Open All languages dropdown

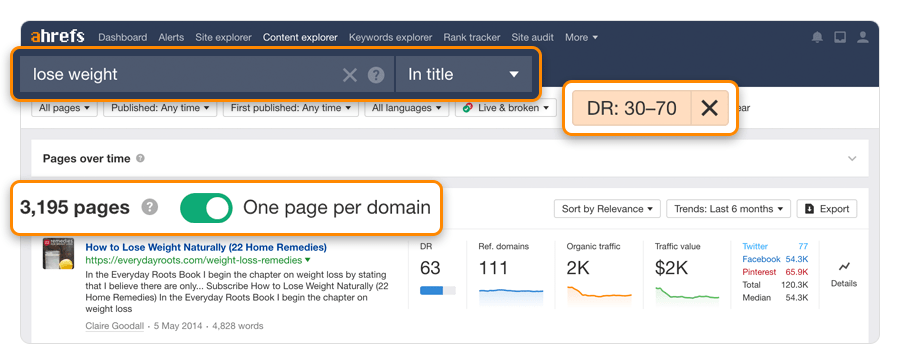pyautogui.click(x=406, y=108)
